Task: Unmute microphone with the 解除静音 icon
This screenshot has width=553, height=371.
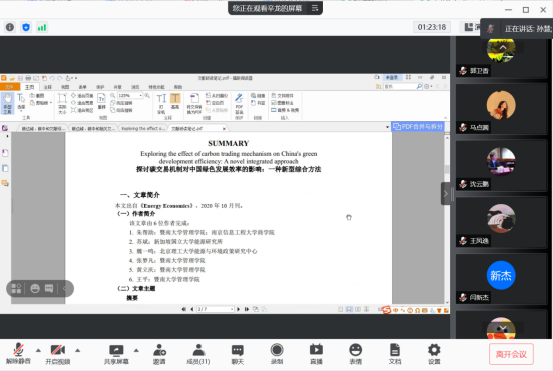Action: point(18,353)
